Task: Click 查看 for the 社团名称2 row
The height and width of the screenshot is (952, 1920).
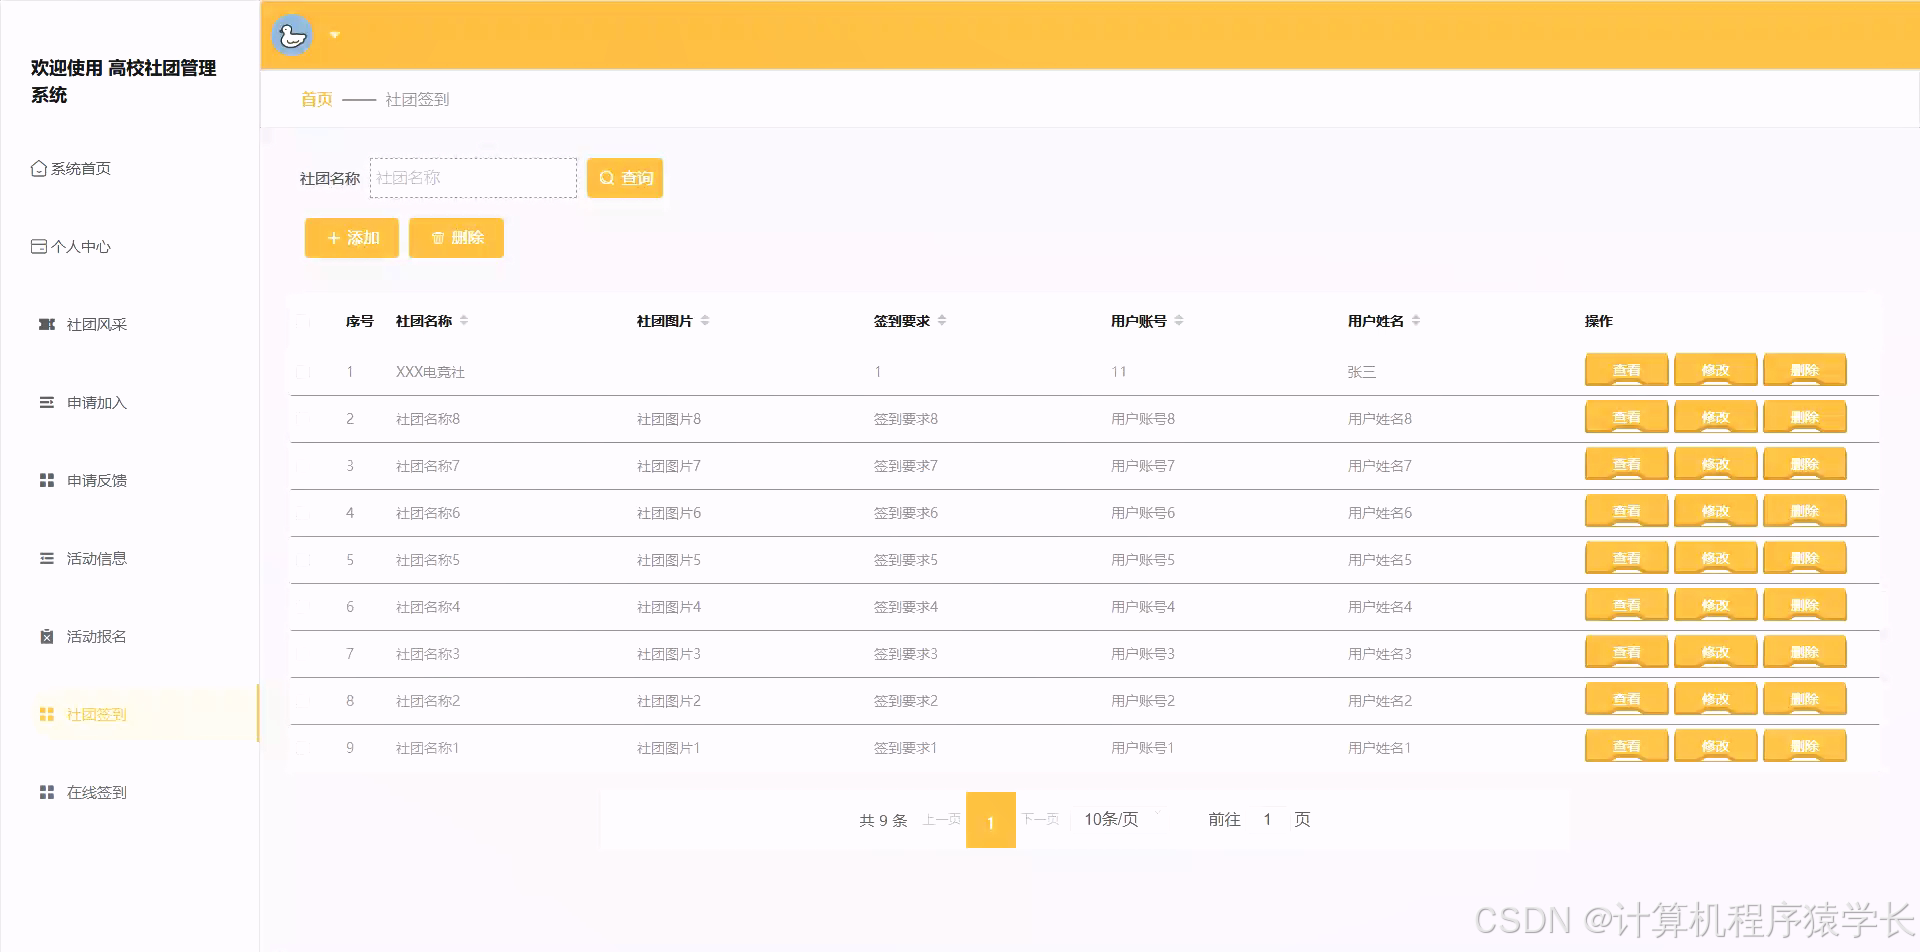Action: 1627,699
